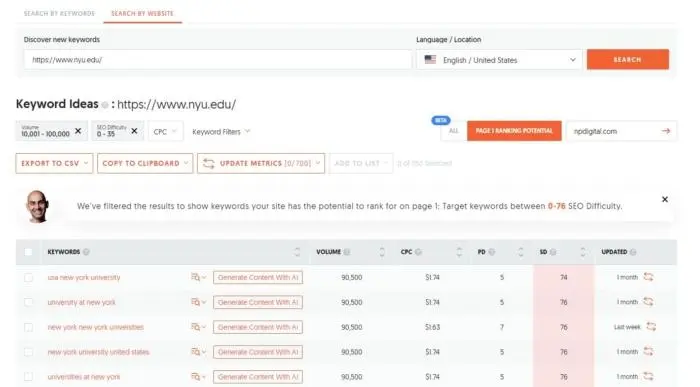Check 'new york university united states' row checkbox
The width and height of the screenshot is (700, 387).
(x=29, y=352)
